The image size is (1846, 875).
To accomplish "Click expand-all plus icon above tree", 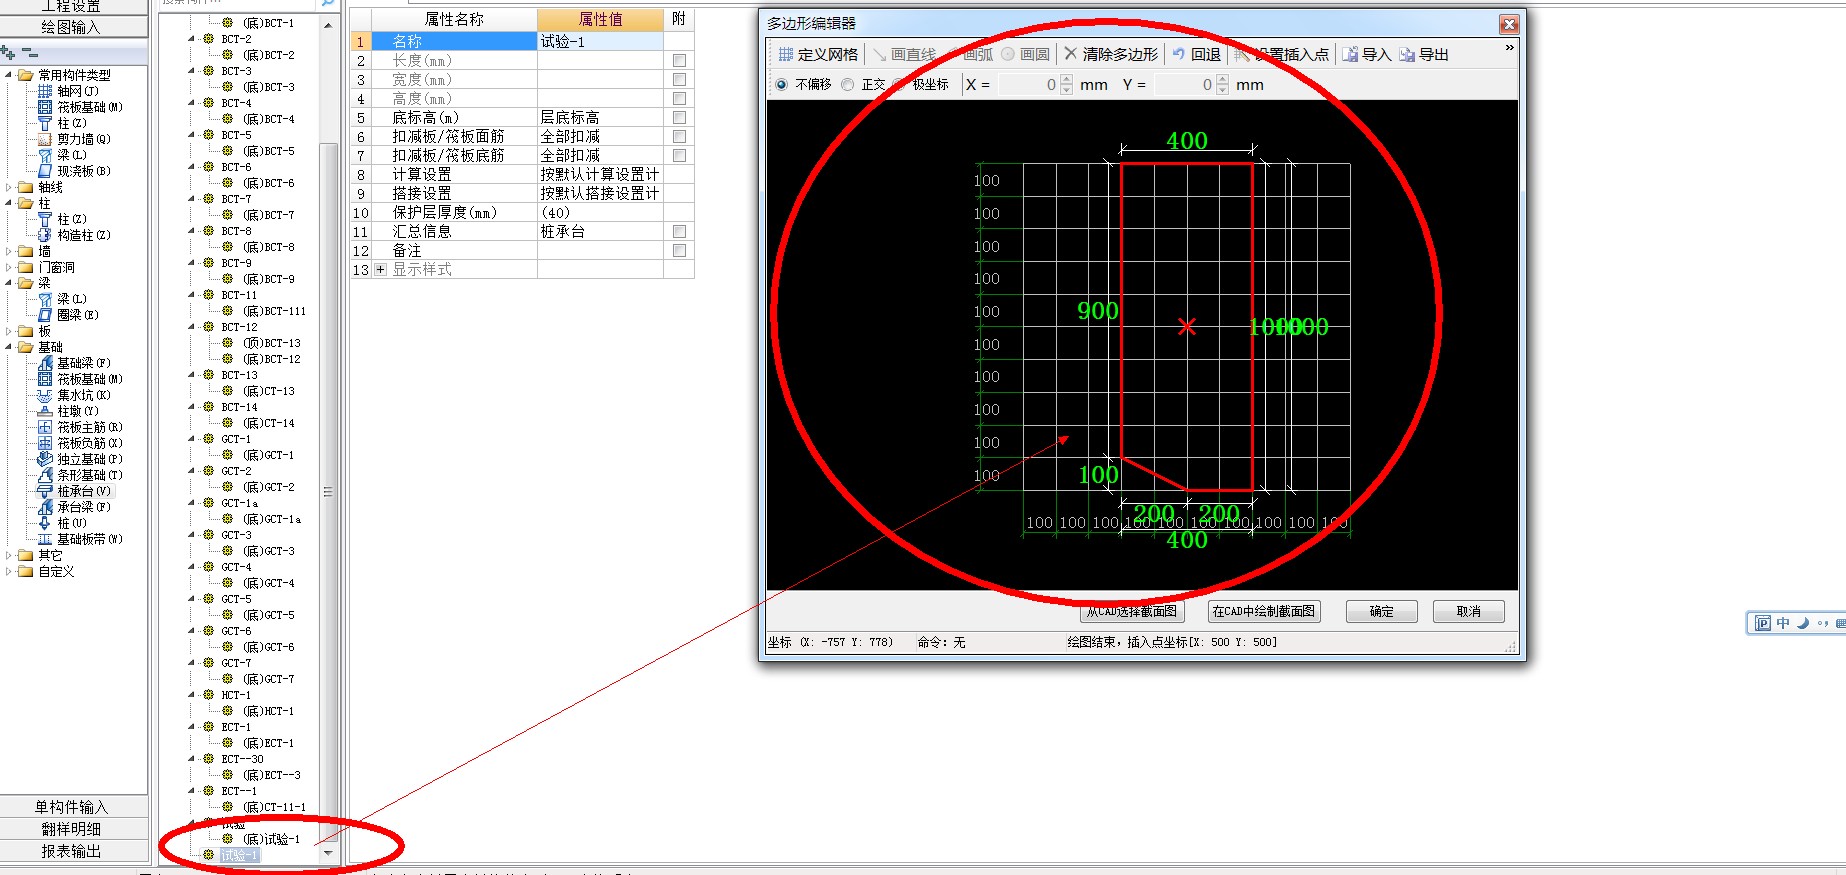I will coord(8,52).
